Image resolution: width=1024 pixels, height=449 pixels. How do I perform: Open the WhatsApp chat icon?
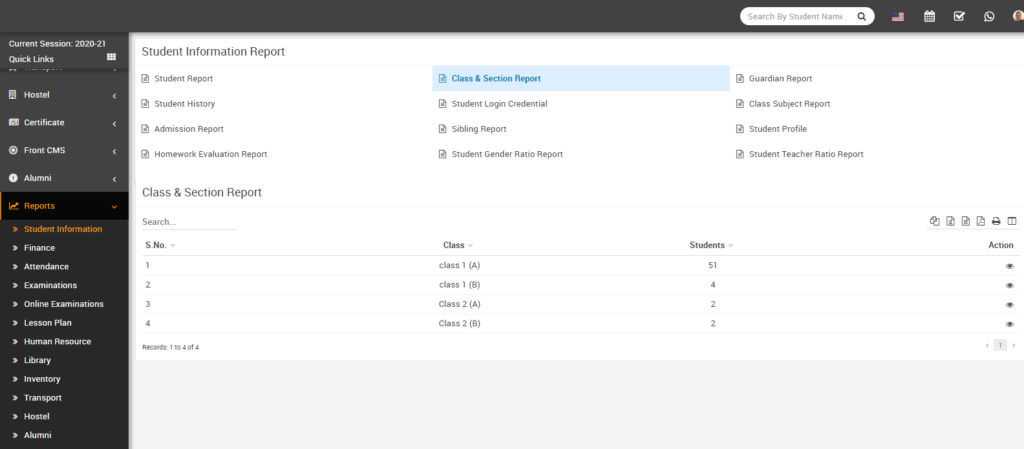coord(989,16)
